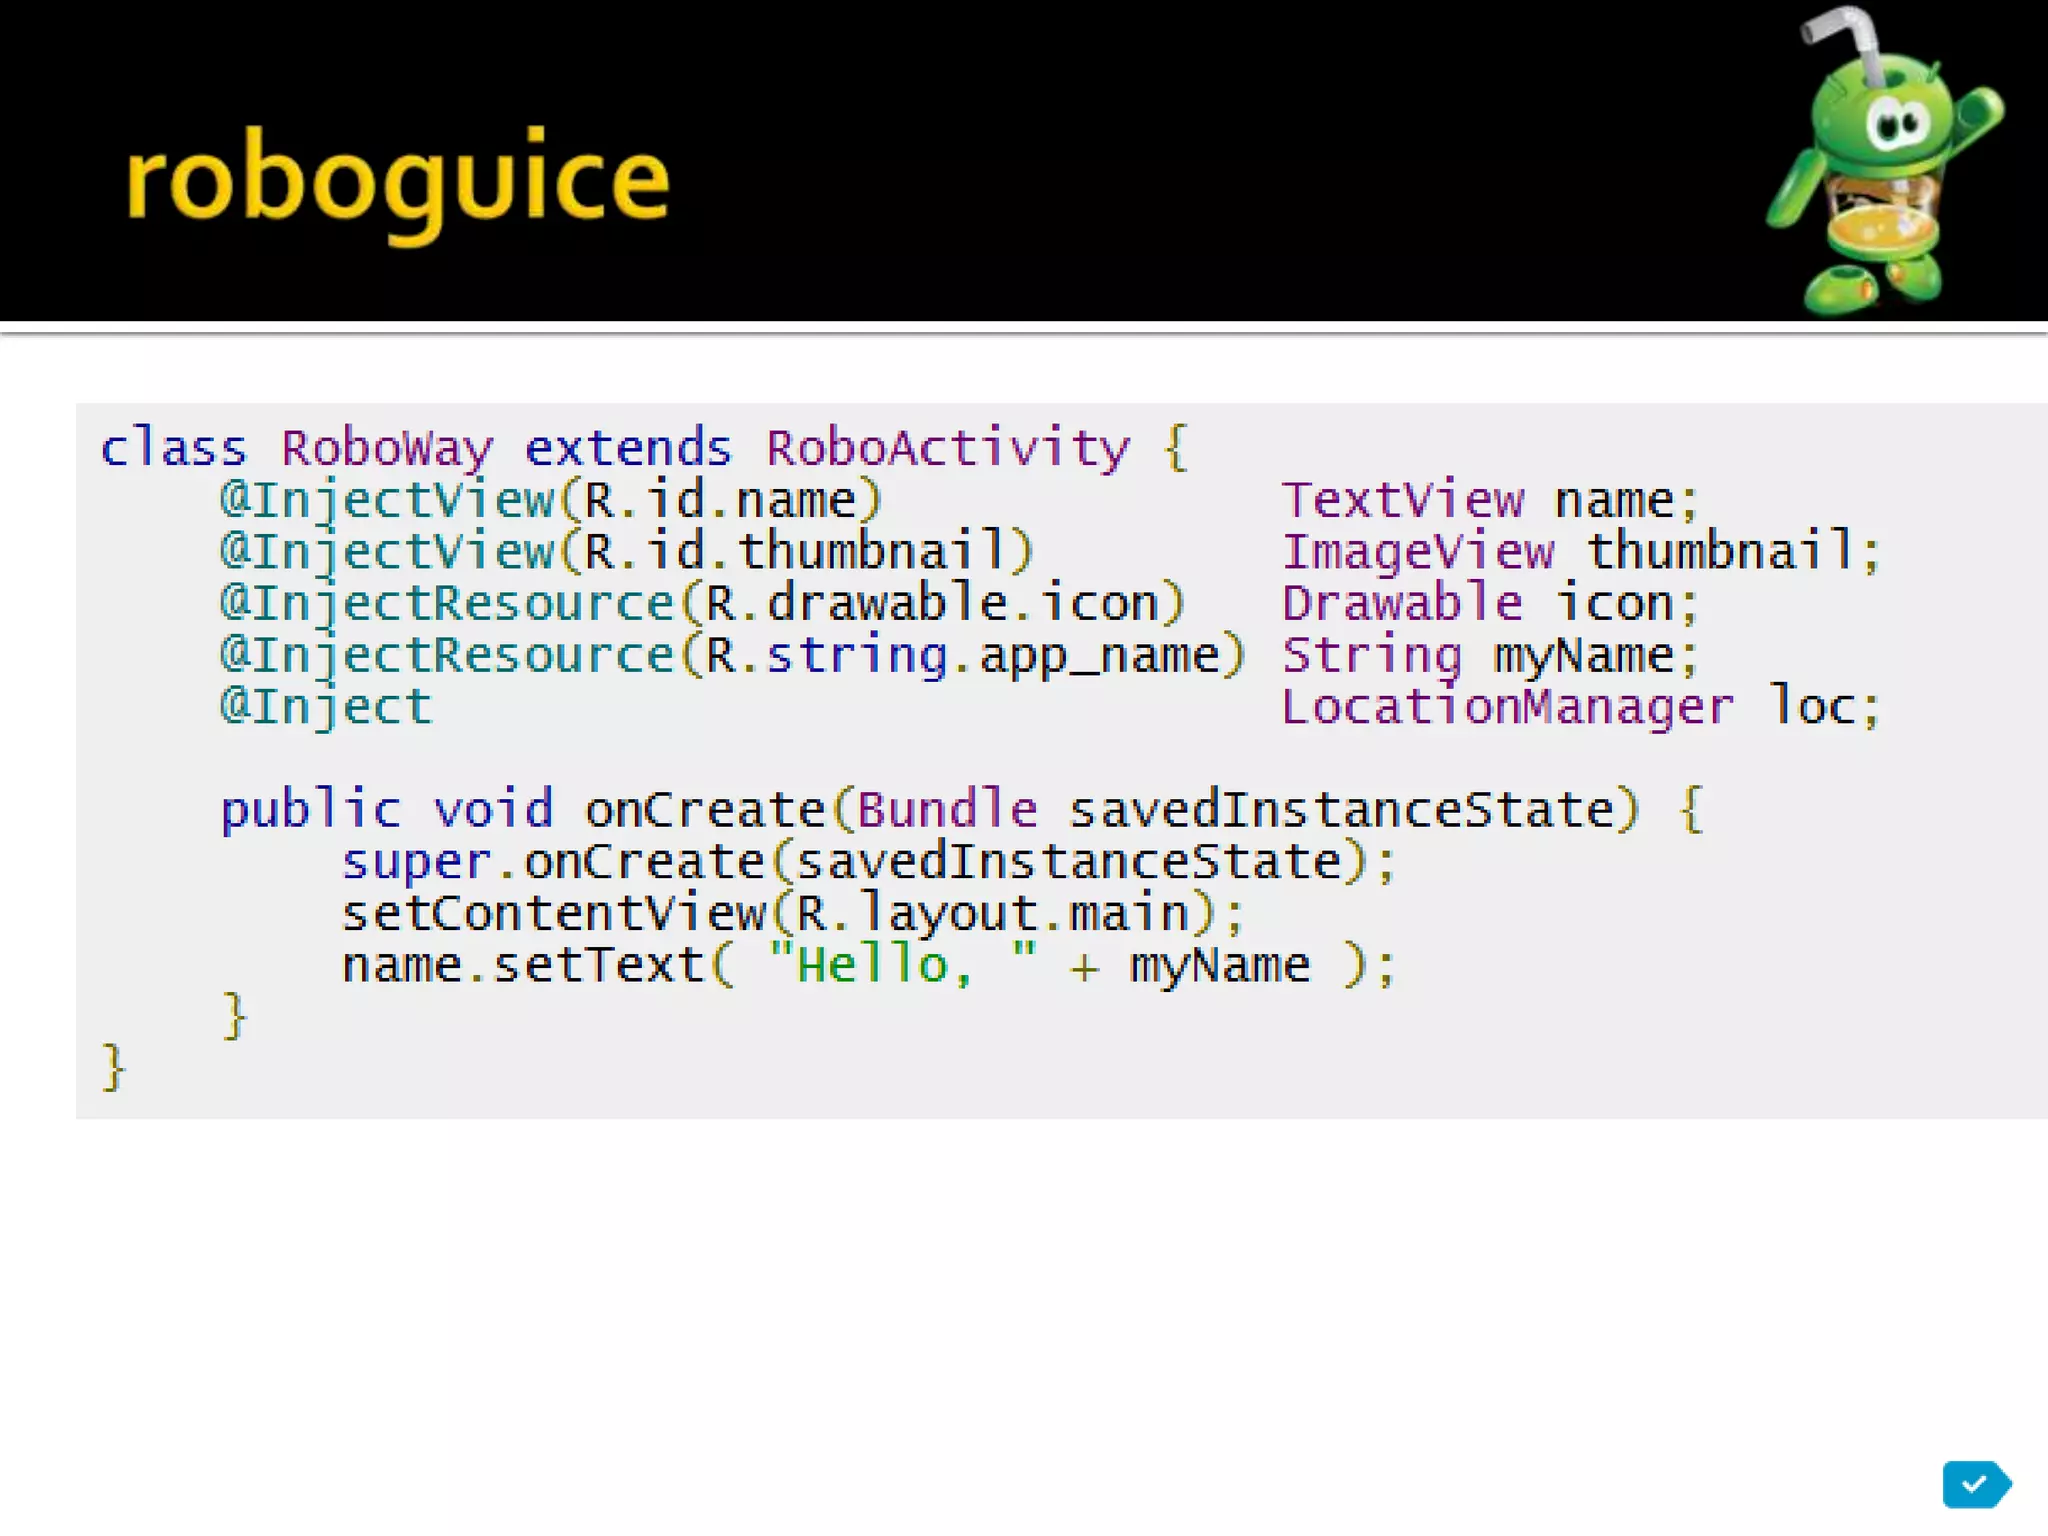The width and height of the screenshot is (2048, 1536).
Task: Click the @InjectResource(R.drawable.icon) annotation
Action: coord(702,604)
